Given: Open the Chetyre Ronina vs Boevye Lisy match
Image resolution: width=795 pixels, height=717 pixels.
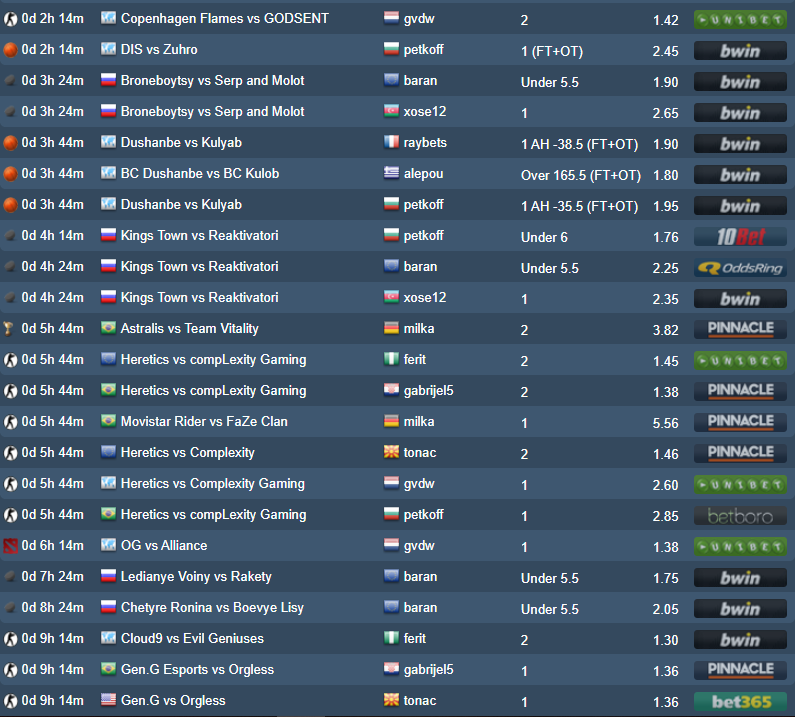Looking at the screenshot, I should 212,607.
